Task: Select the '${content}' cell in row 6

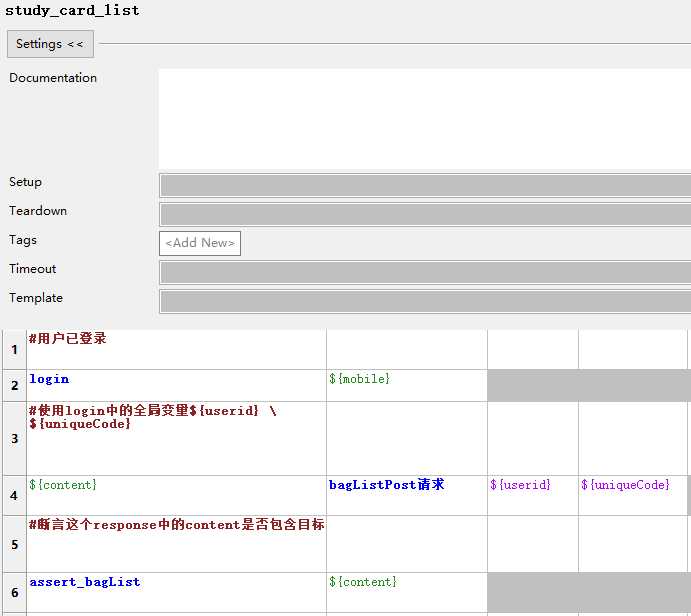Action: click(407, 593)
